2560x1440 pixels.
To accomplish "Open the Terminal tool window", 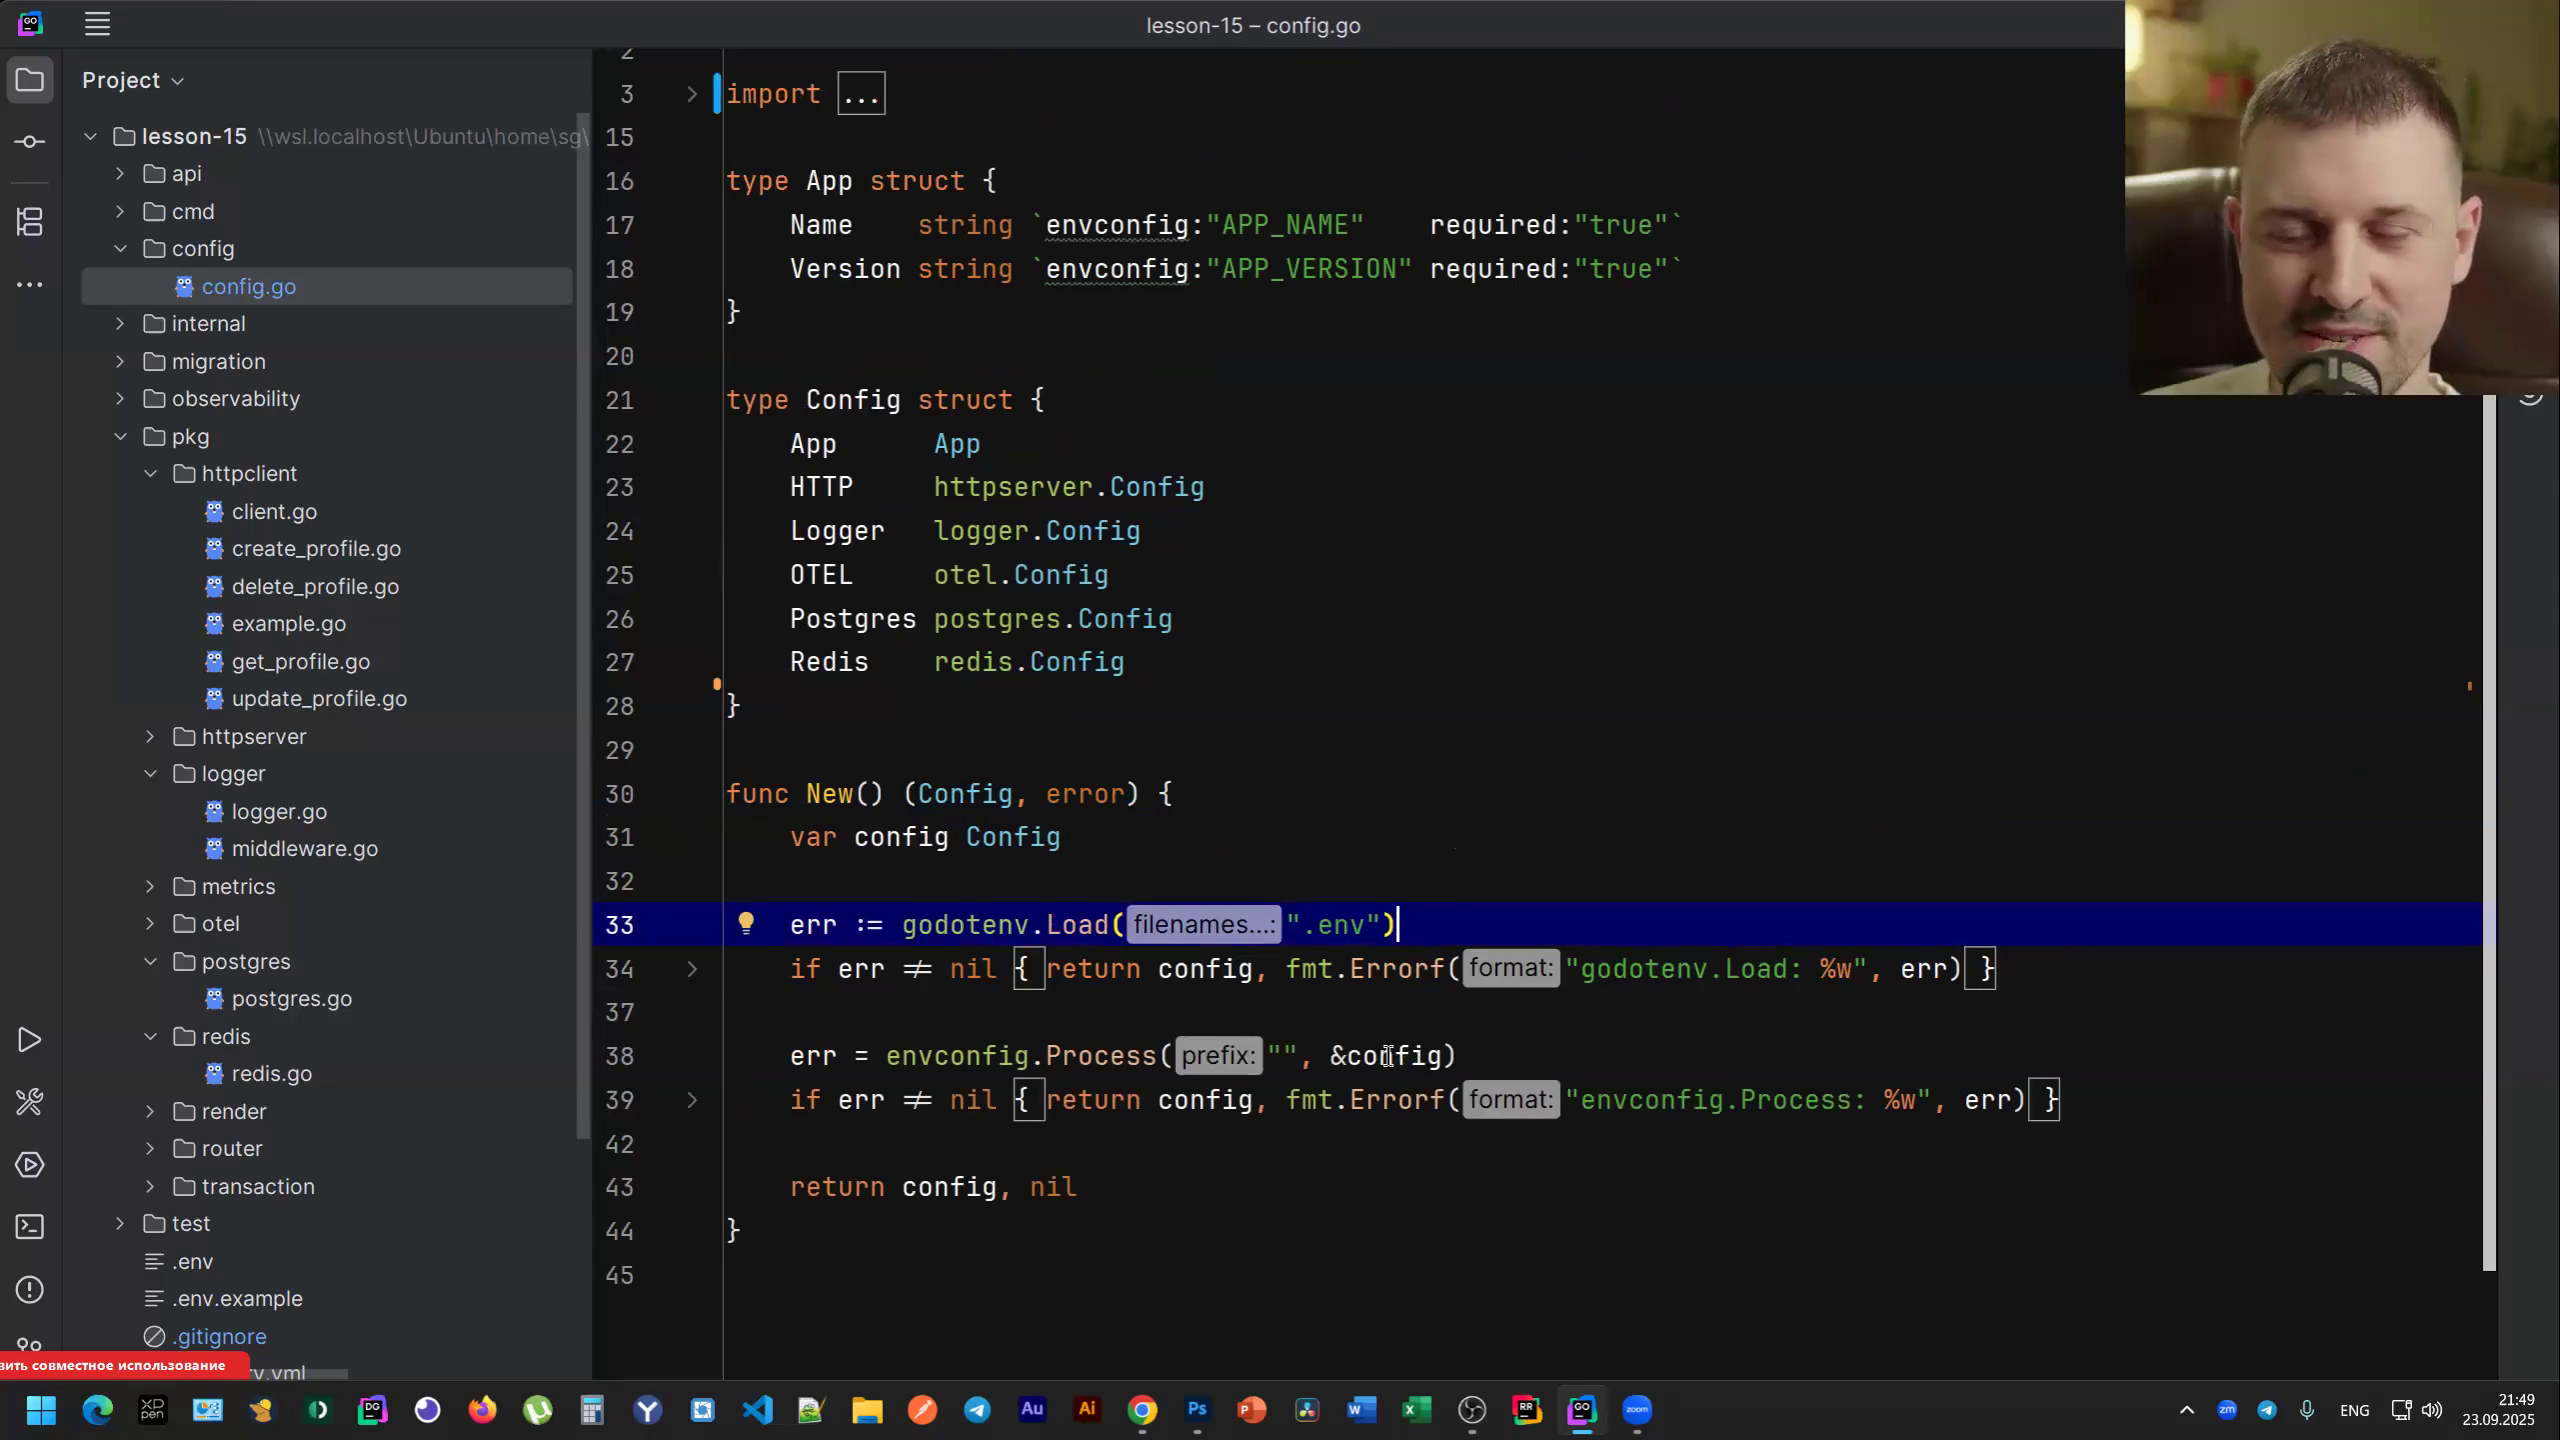I will (30, 1227).
